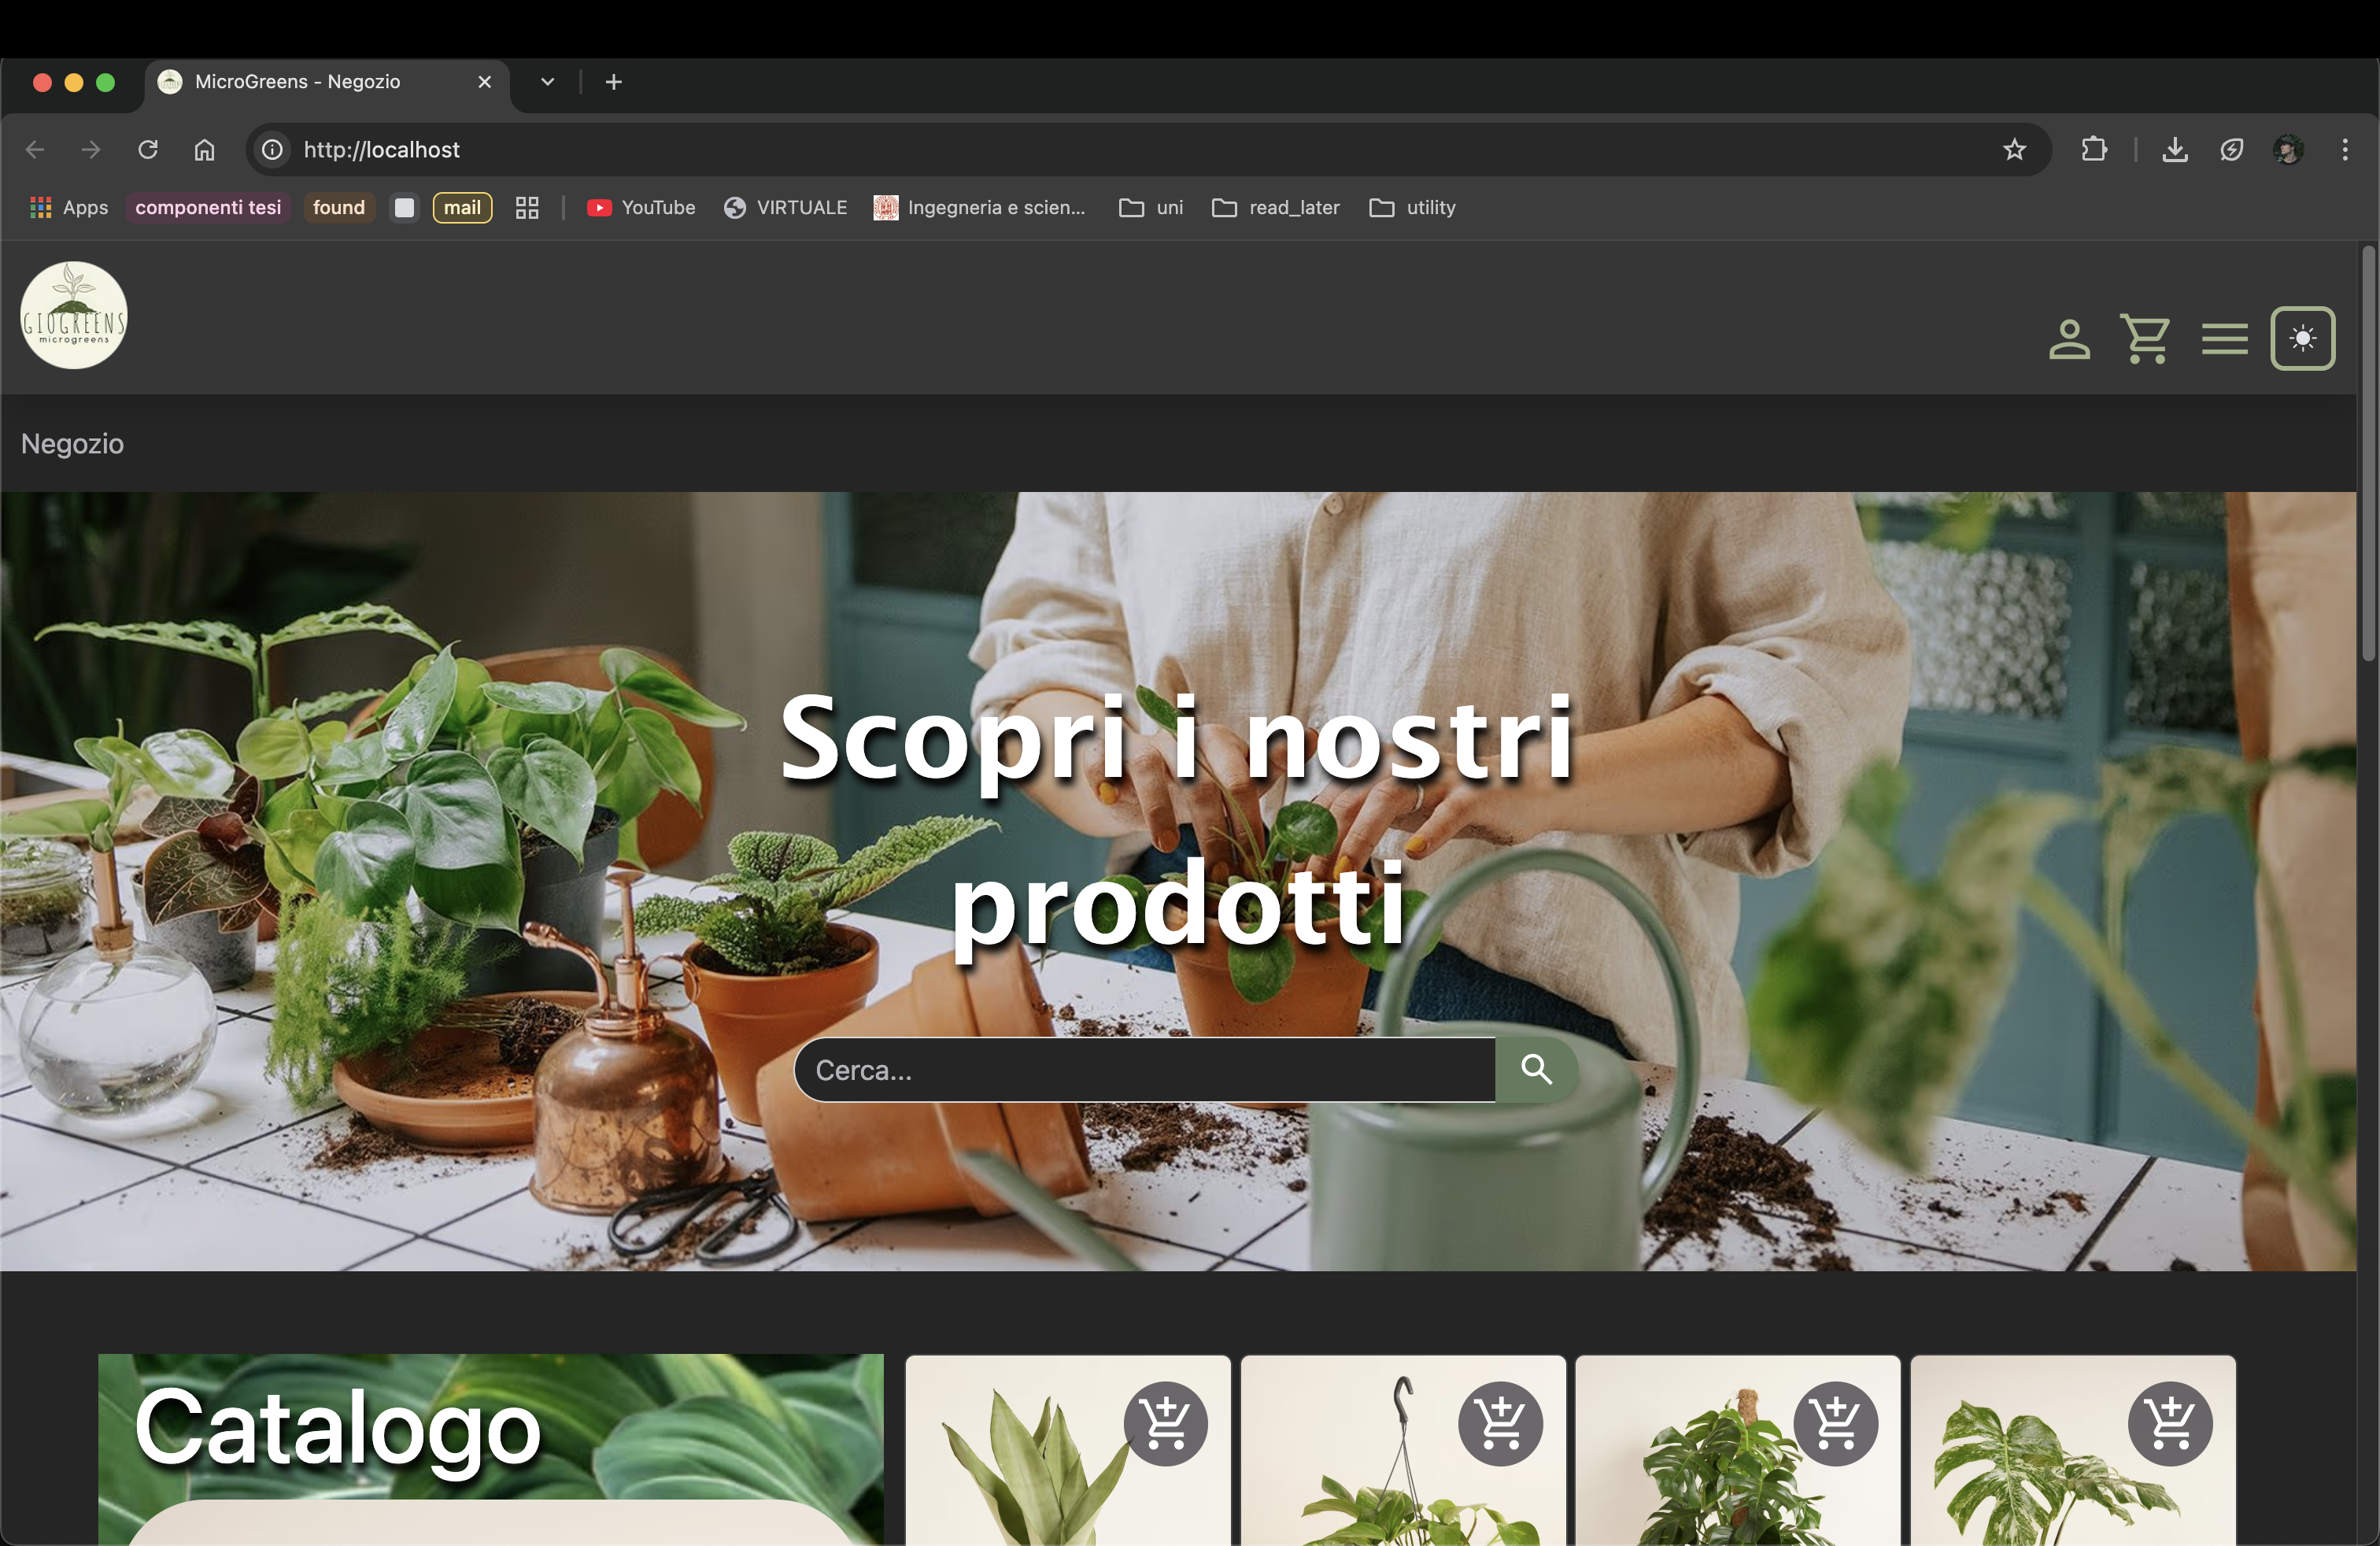2380x1546 pixels.
Task: Open the uni bookmarks folder
Action: (1151, 208)
